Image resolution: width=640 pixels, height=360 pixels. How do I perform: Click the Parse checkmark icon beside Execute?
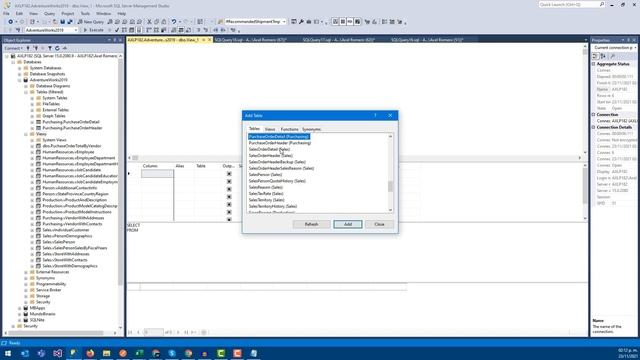[117, 30]
